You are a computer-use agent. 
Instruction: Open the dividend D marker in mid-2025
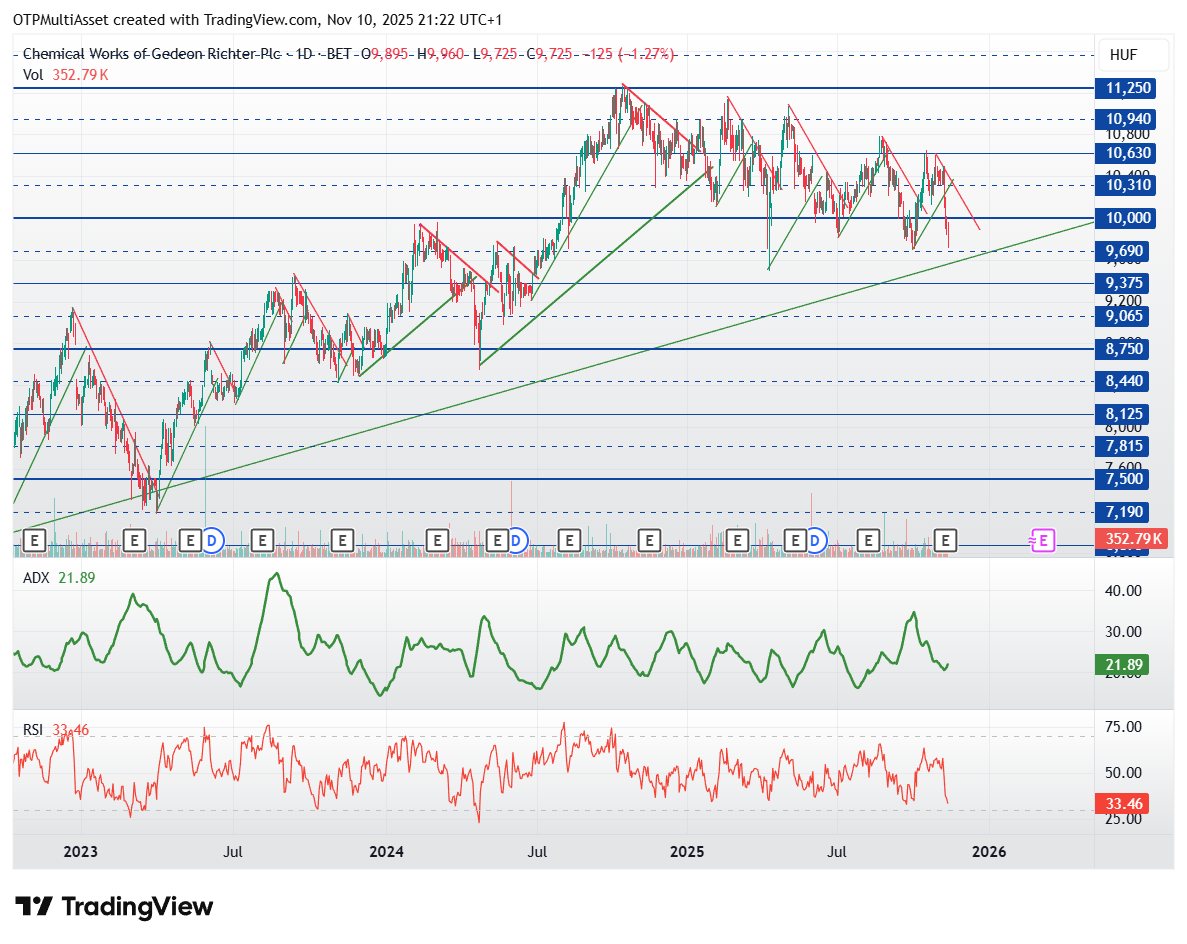(x=816, y=541)
